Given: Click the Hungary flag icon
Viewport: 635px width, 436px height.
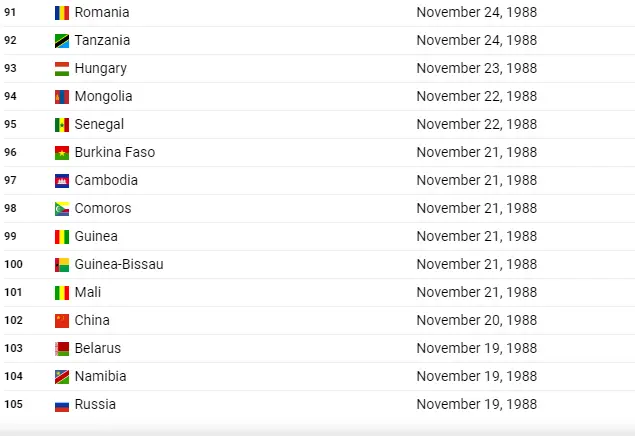Looking at the screenshot, I should point(62,69).
